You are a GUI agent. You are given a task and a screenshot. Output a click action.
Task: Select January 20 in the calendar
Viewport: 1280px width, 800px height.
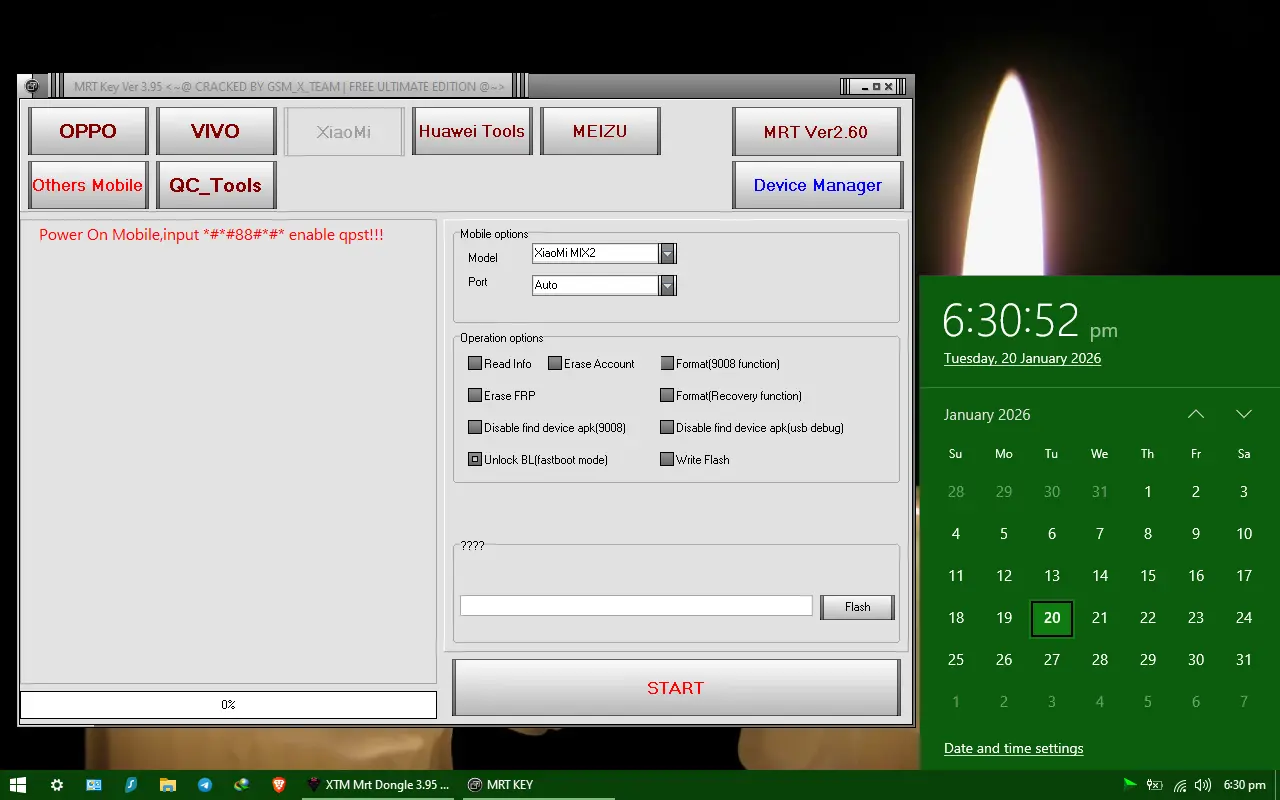[x=1052, y=618]
